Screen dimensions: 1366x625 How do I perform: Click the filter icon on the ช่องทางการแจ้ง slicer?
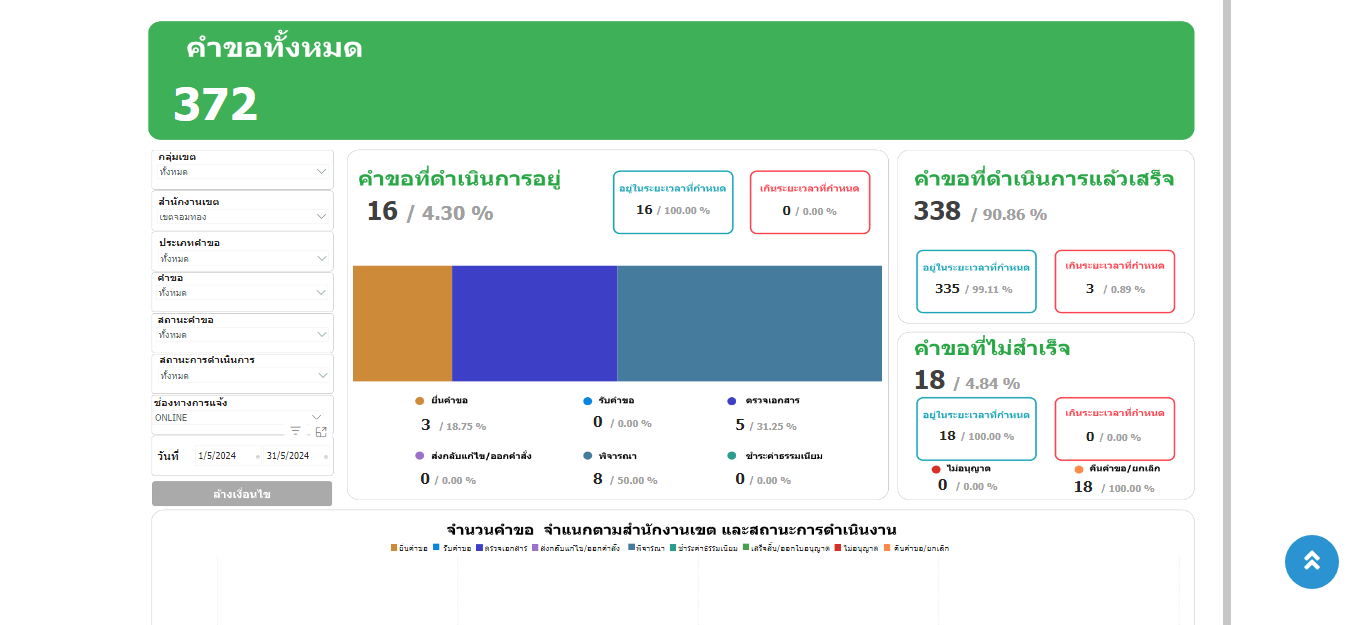click(295, 431)
